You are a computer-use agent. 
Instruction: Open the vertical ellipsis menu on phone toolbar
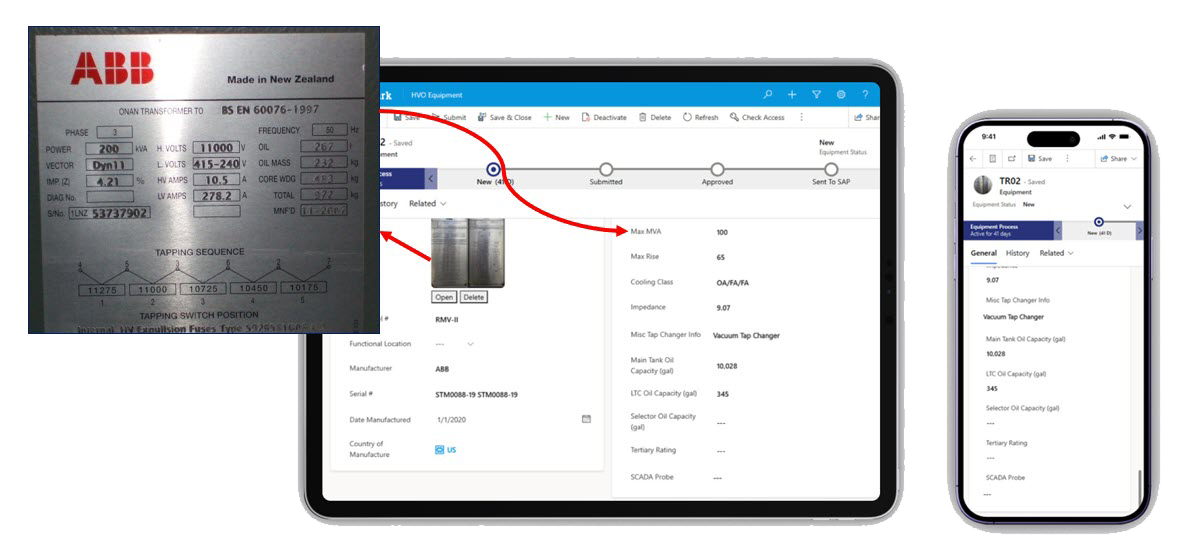click(x=1068, y=159)
